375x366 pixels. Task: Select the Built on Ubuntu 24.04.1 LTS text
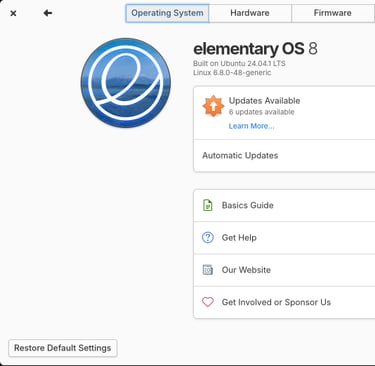[239, 63]
